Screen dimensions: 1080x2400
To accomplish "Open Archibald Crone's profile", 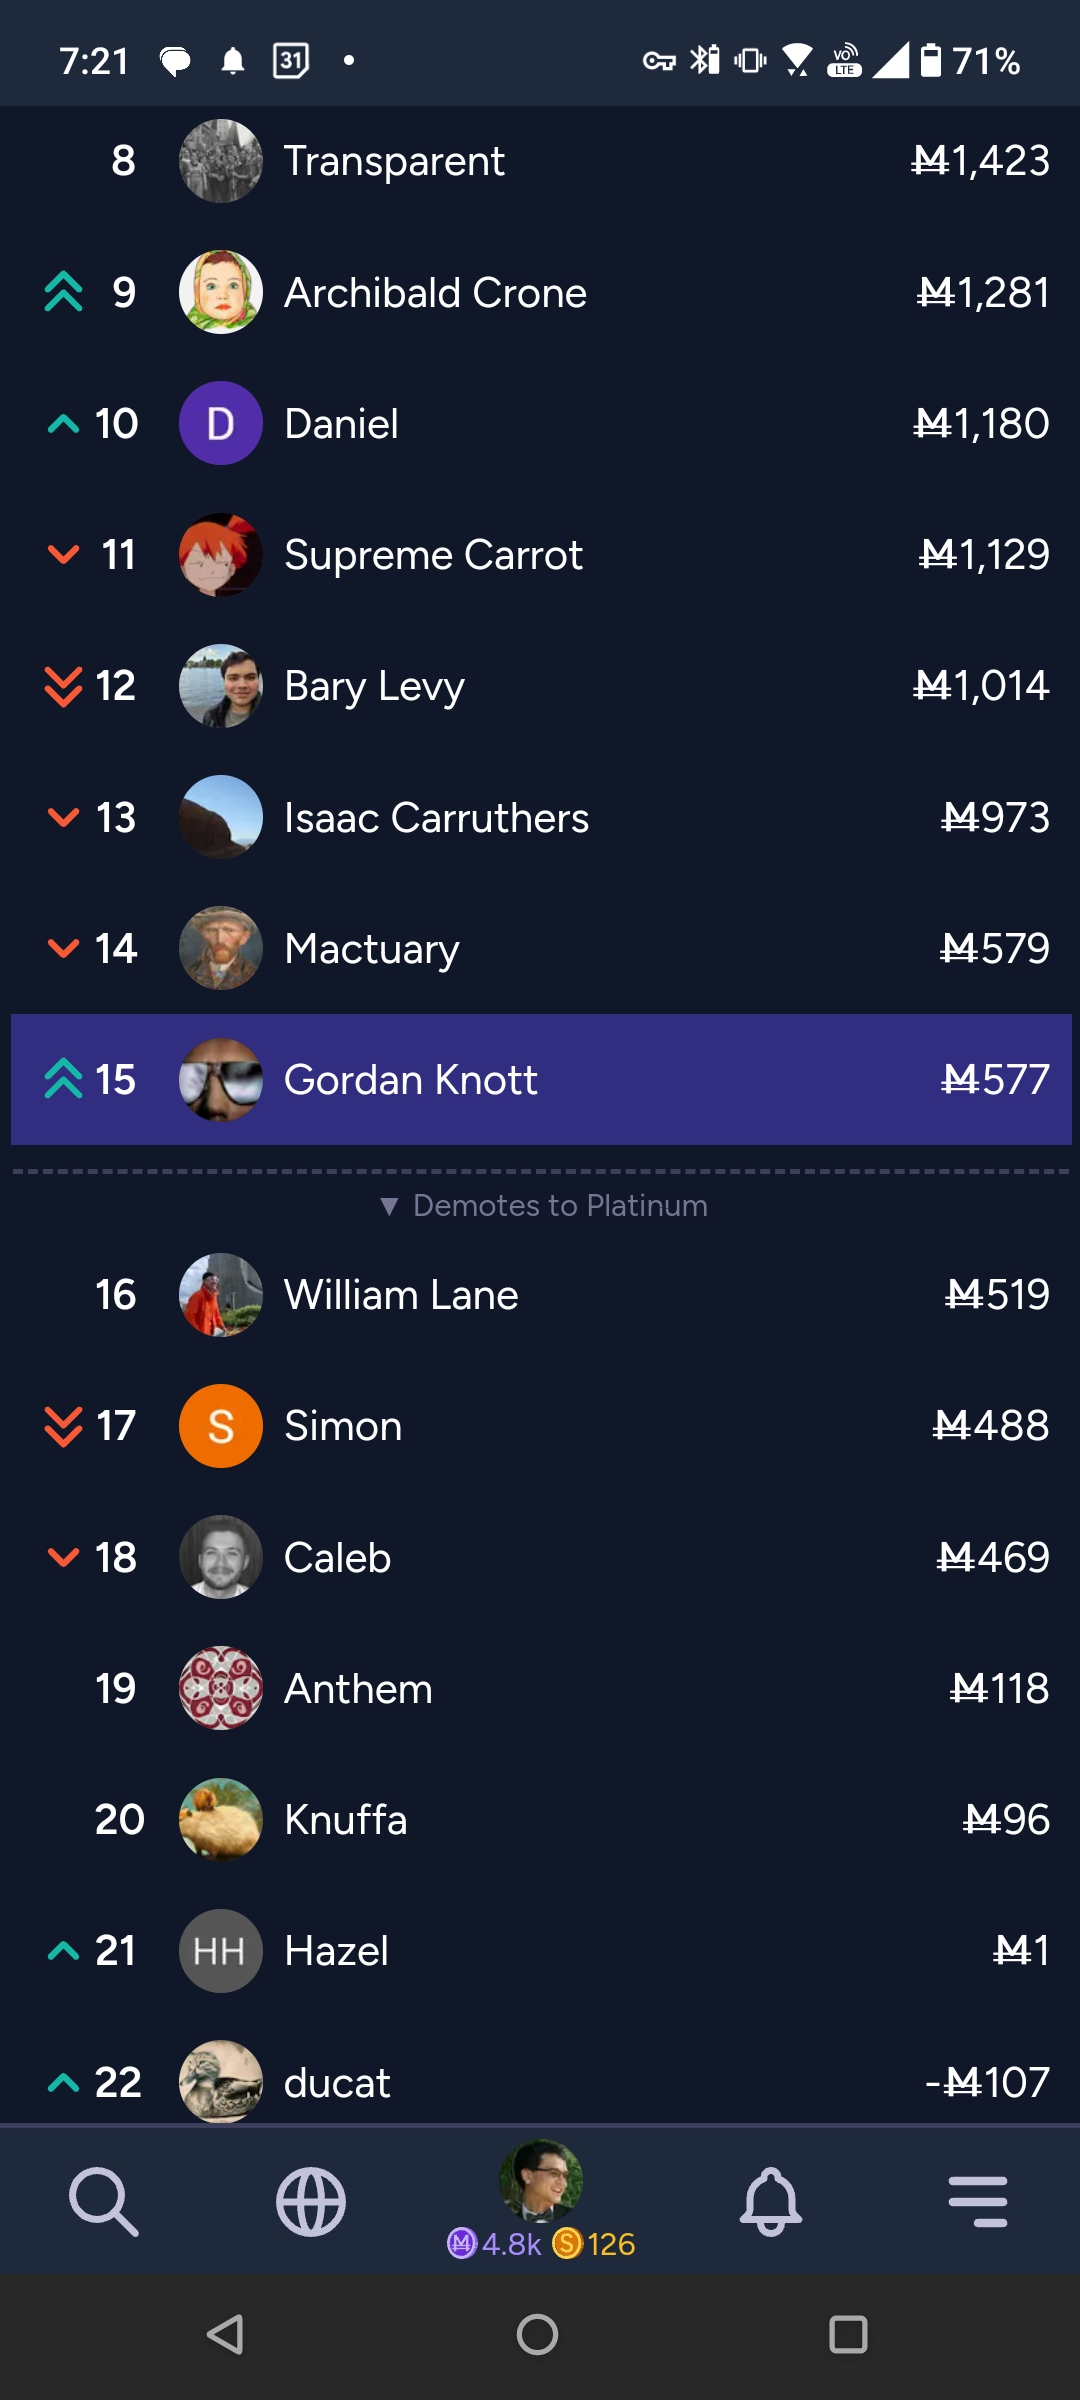I will click(540, 292).
